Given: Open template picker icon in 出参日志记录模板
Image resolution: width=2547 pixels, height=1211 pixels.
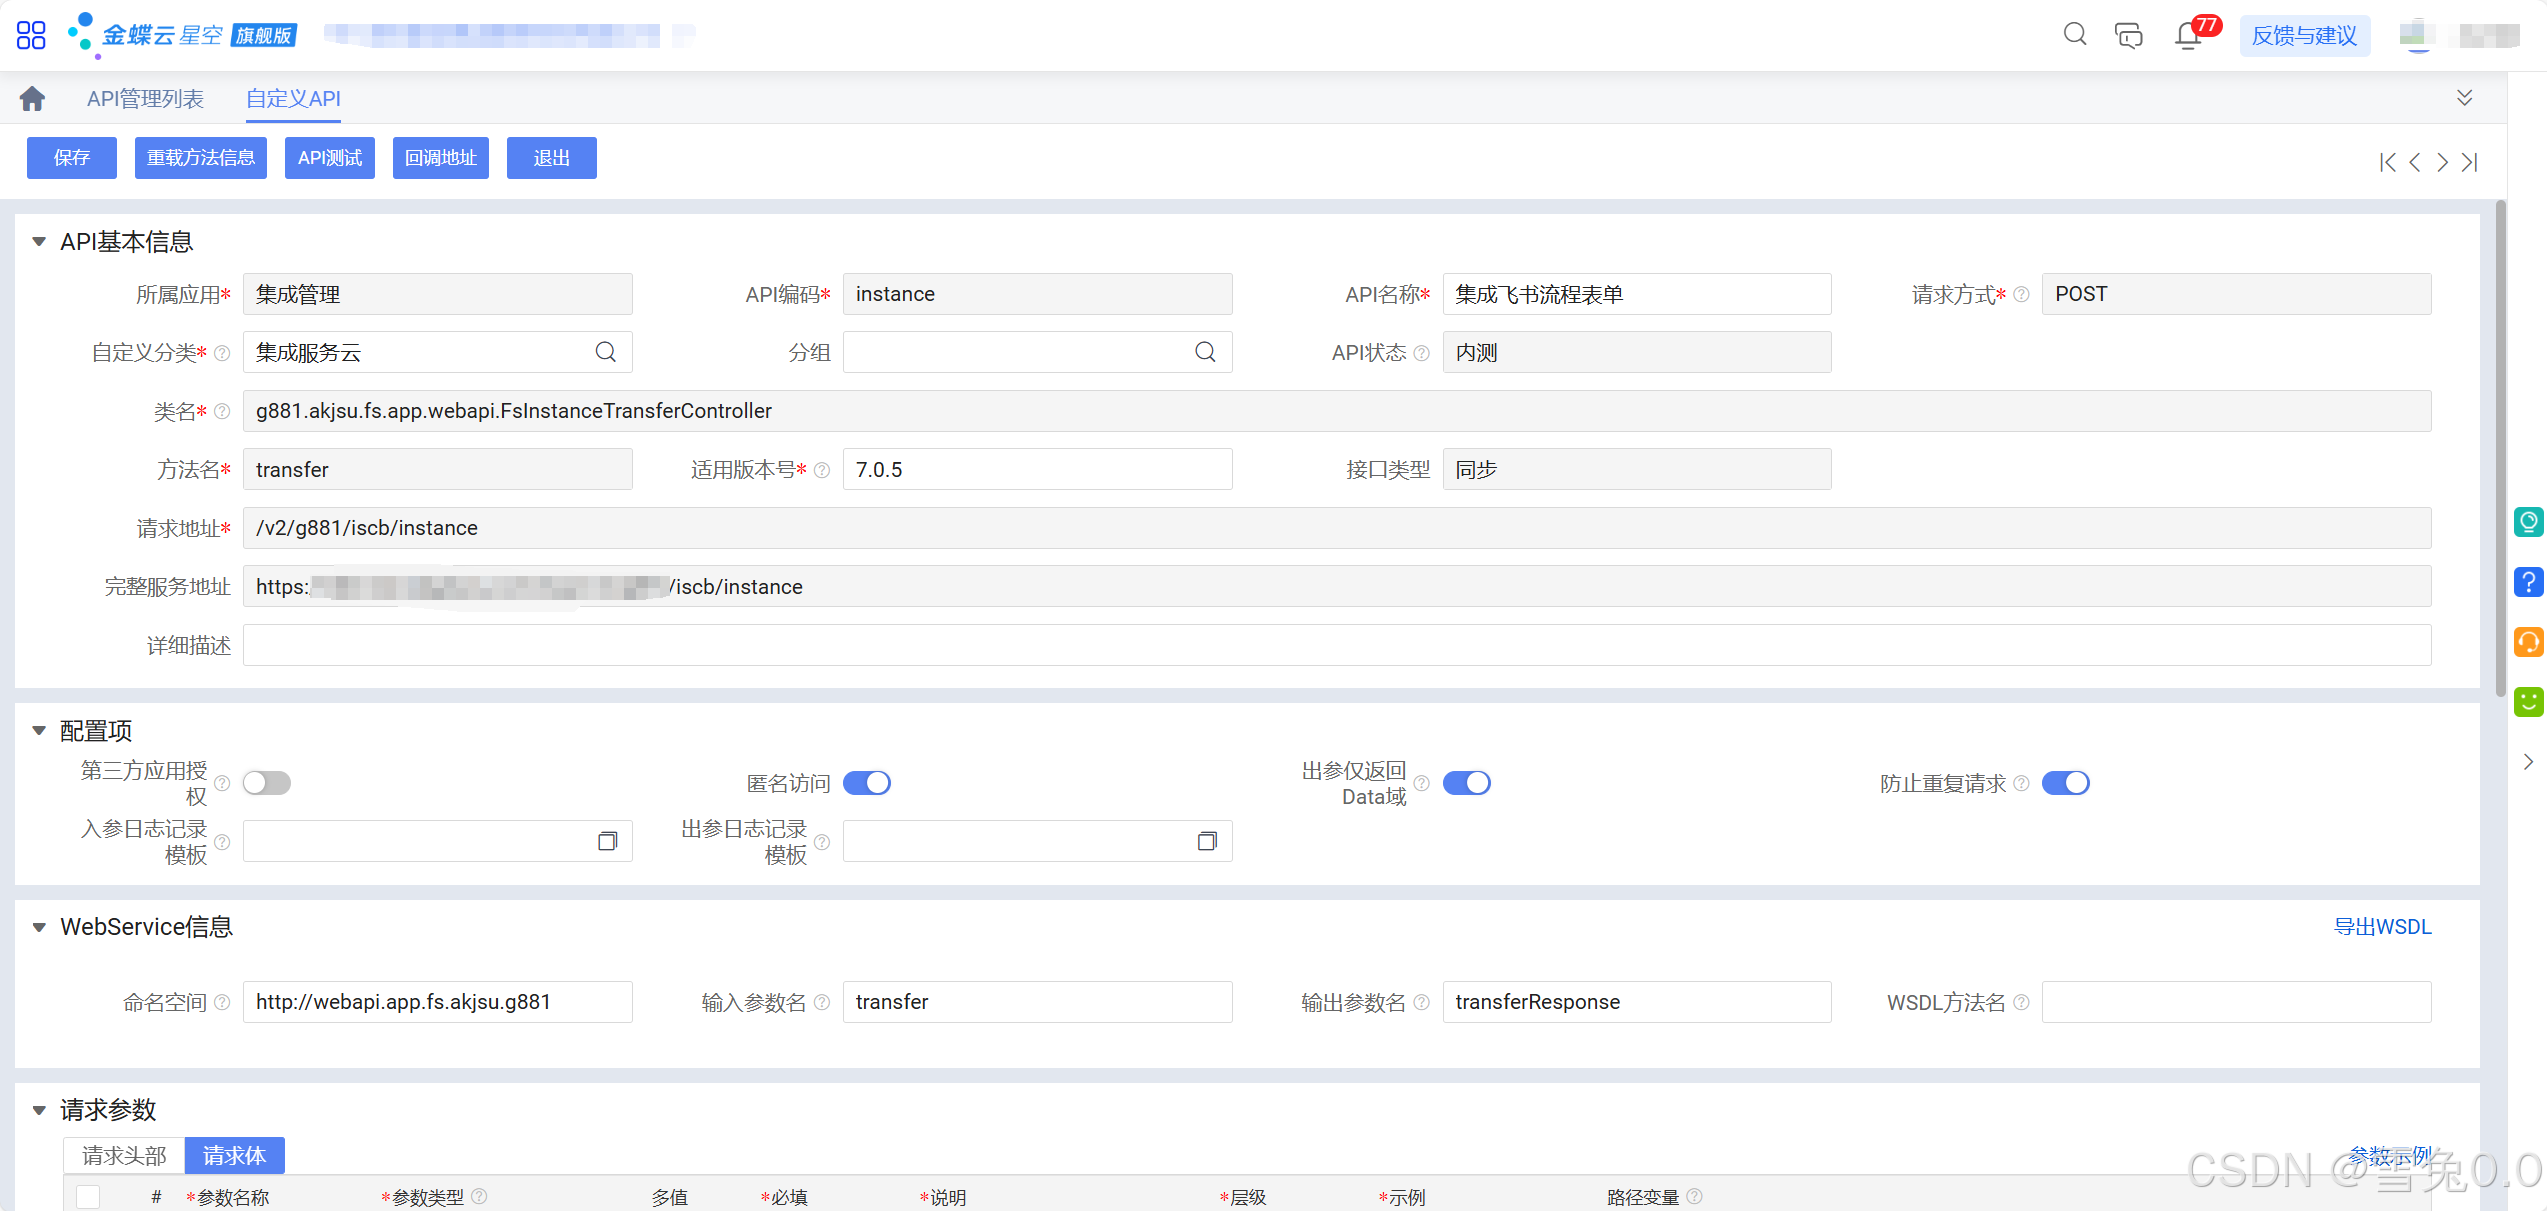Looking at the screenshot, I should (x=1208, y=841).
